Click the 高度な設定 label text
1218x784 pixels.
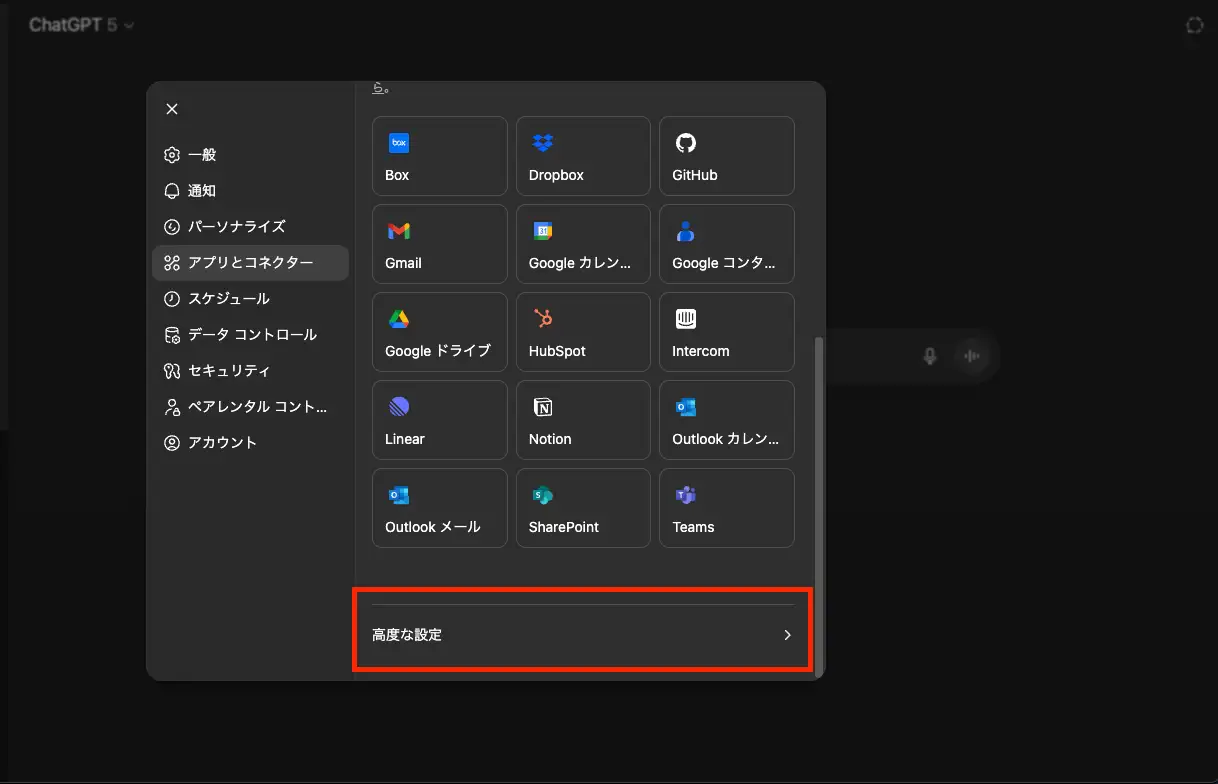pyautogui.click(x=407, y=635)
